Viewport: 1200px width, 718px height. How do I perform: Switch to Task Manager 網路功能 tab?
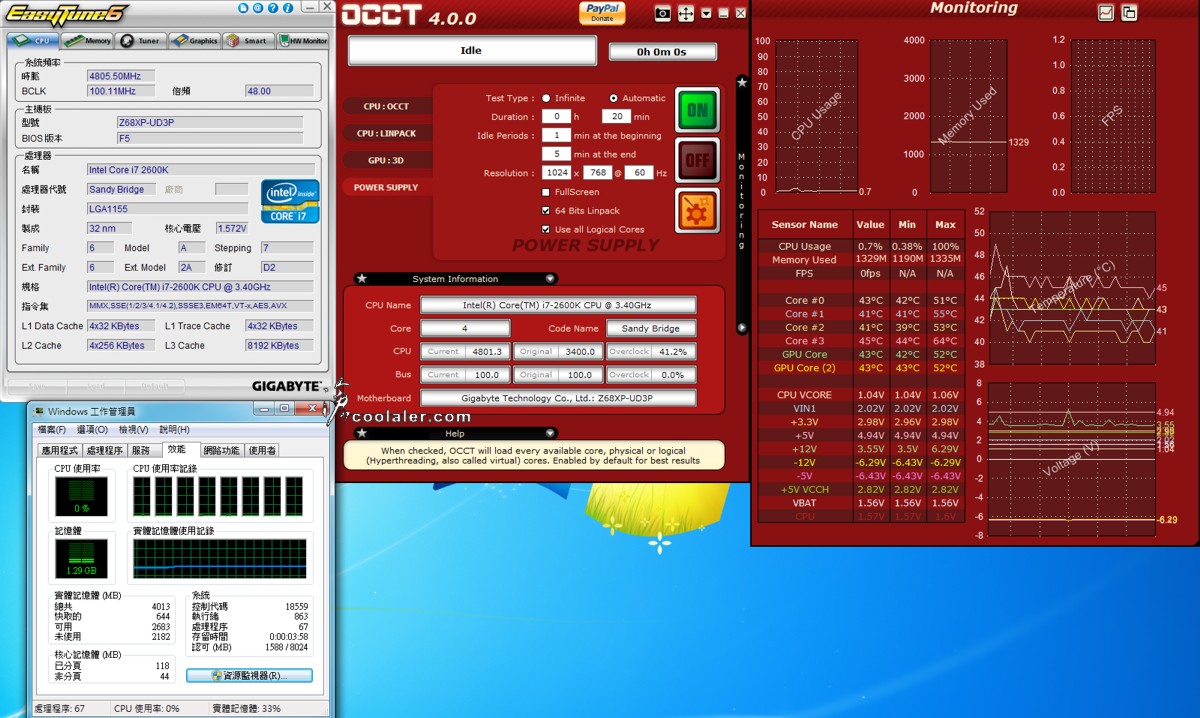221,451
